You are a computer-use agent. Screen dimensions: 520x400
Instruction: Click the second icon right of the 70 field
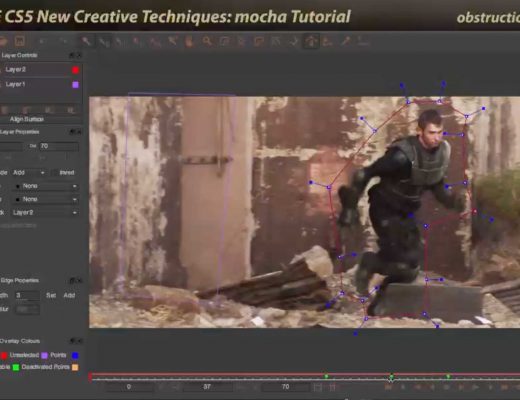(x=332, y=387)
